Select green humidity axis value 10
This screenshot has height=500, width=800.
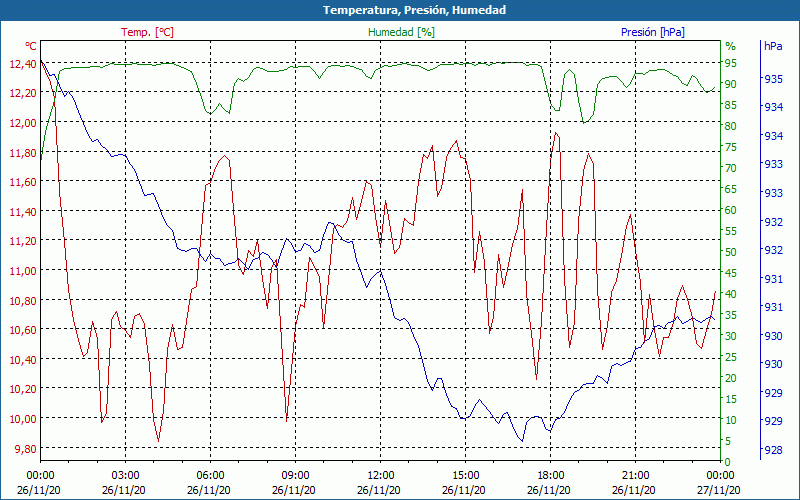point(731,420)
